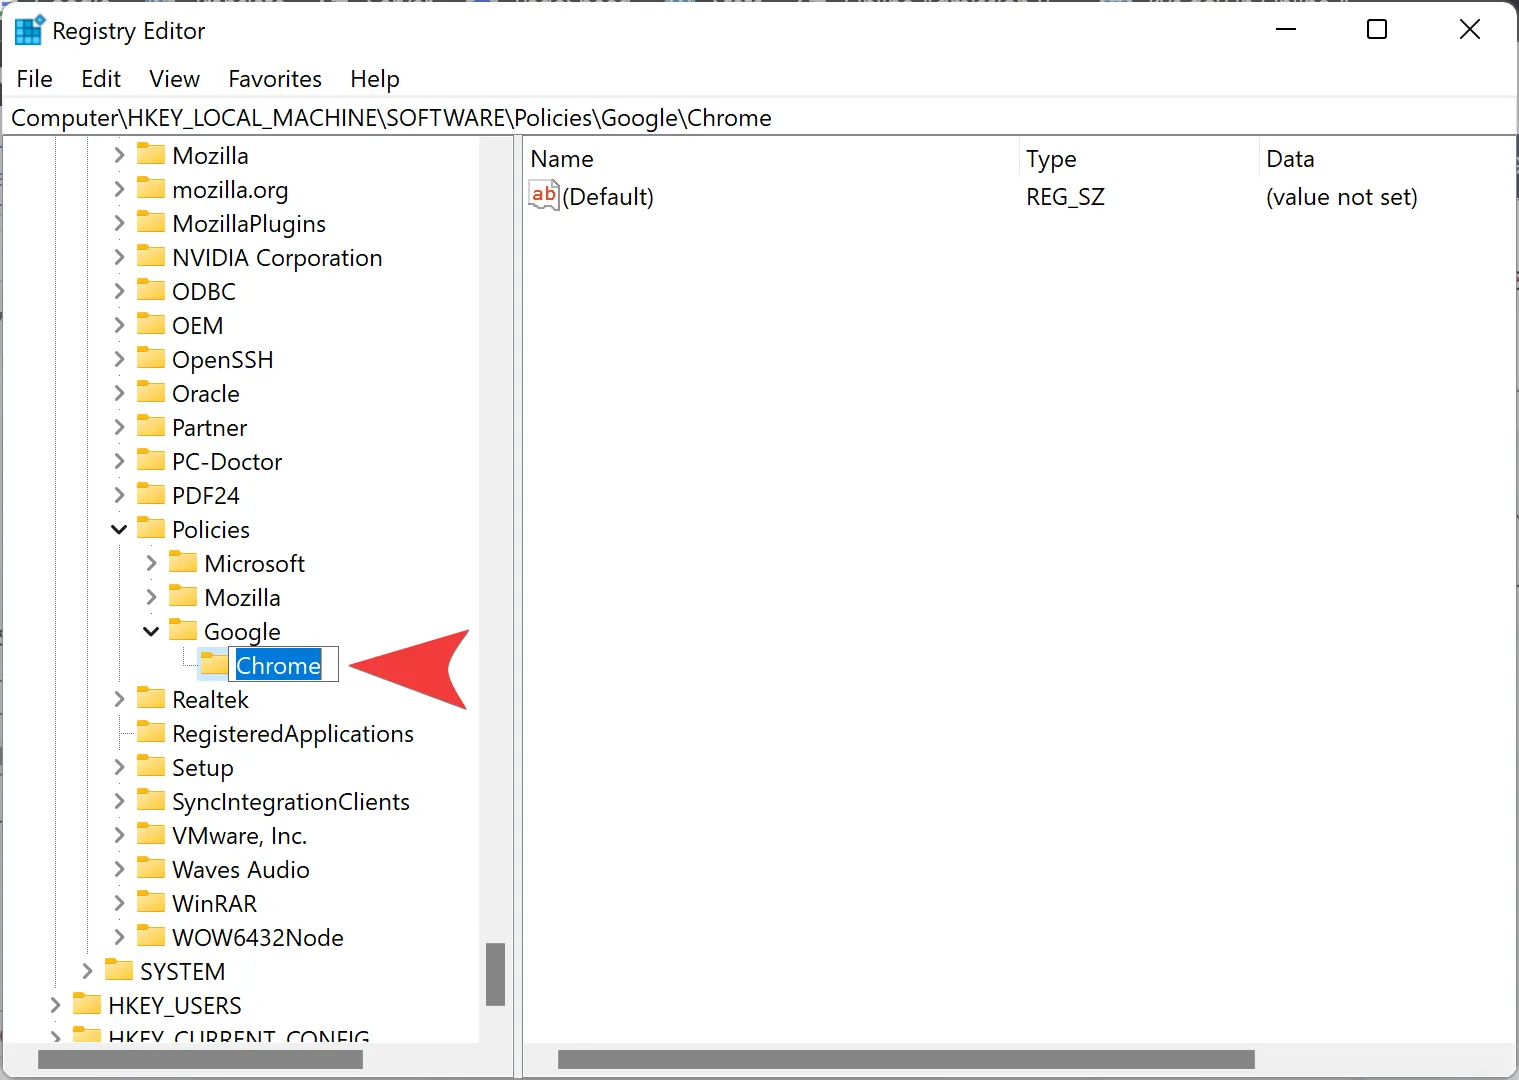Click the ab string value icon next to (Default)
Image resolution: width=1519 pixels, height=1080 pixels.
point(543,195)
